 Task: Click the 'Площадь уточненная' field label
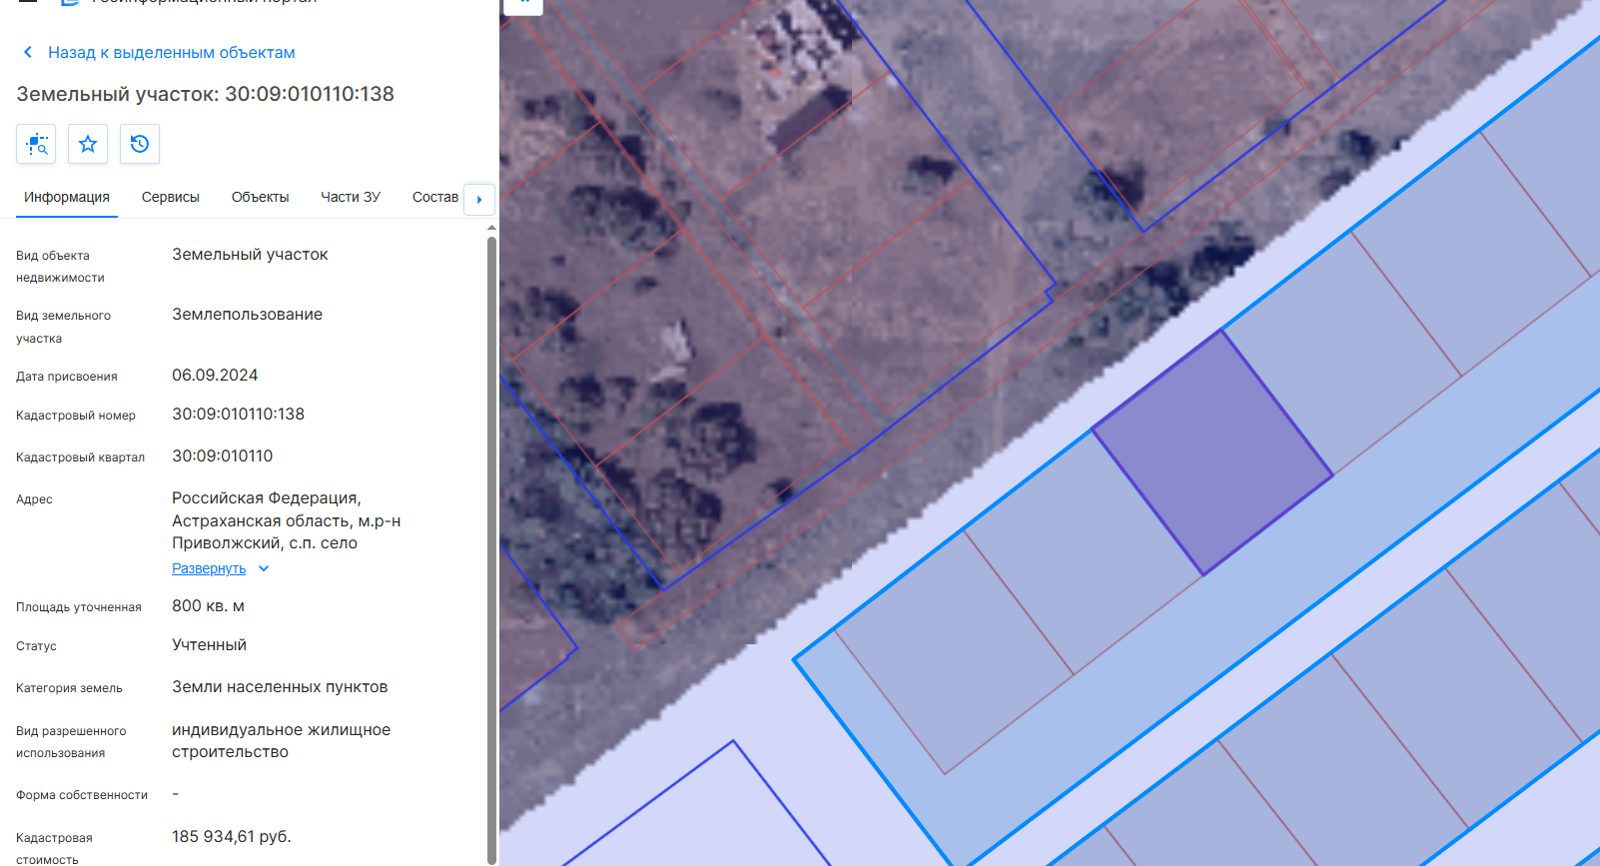[x=79, y=607]
